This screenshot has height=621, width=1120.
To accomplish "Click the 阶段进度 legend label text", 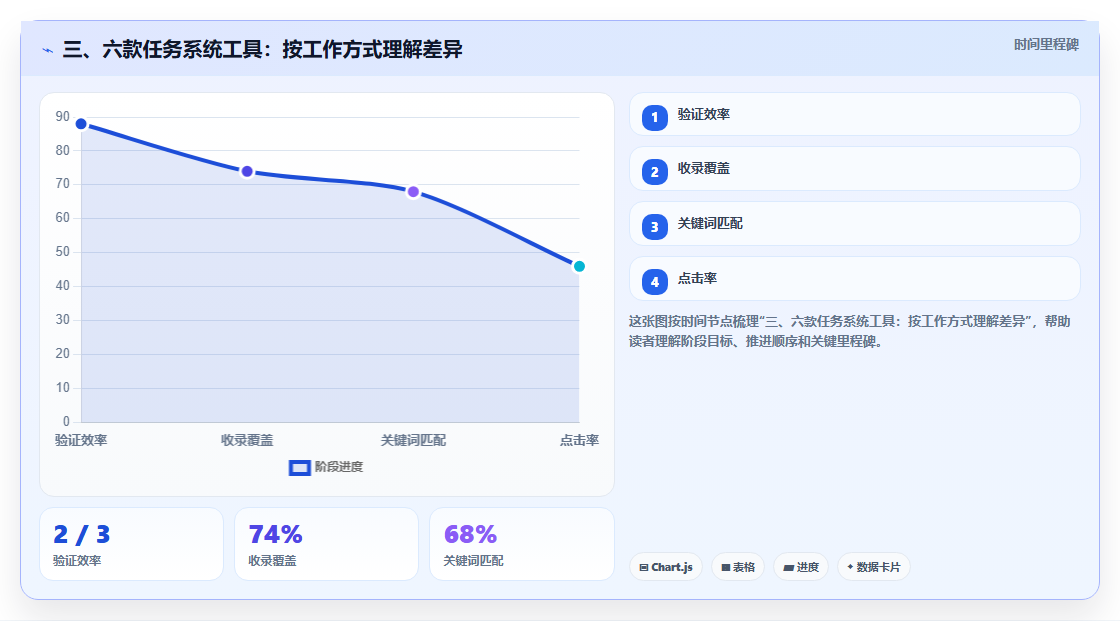I will [339, 467].
